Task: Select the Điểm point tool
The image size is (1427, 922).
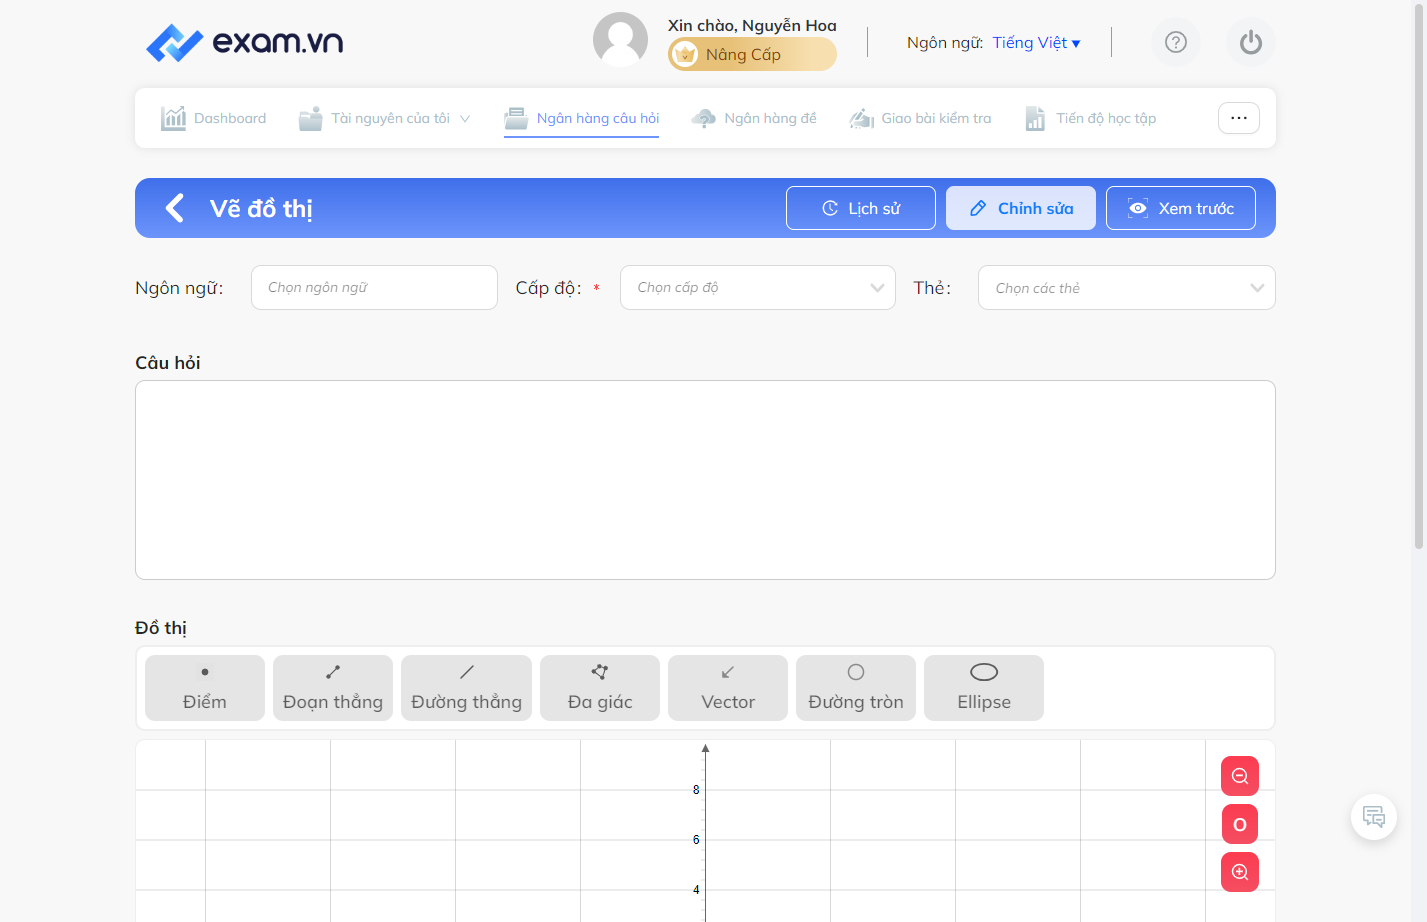Action: 205,688
